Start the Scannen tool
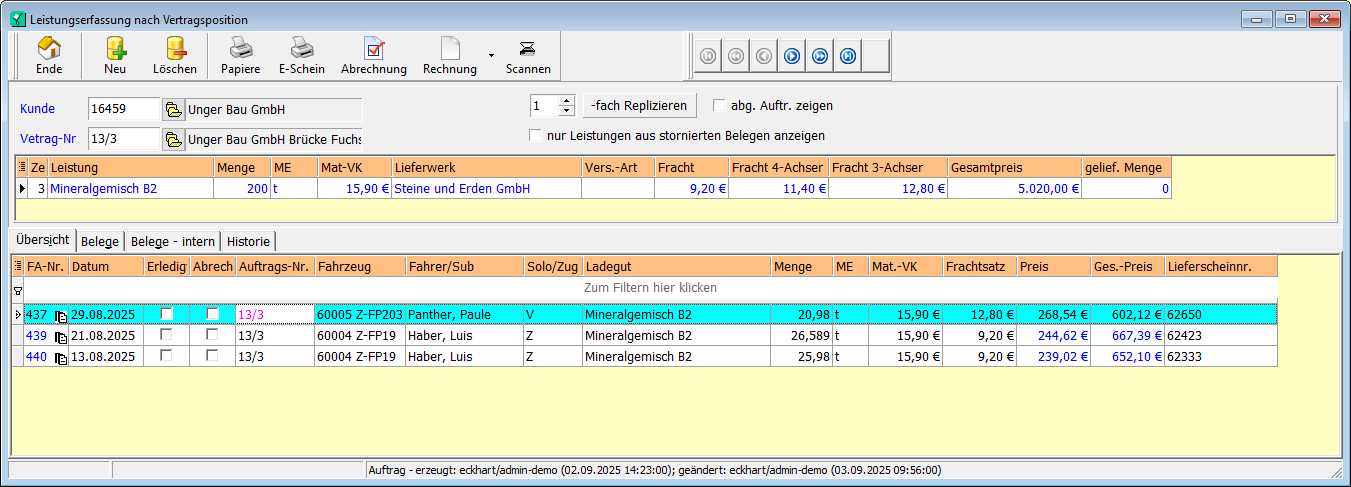 527,55
